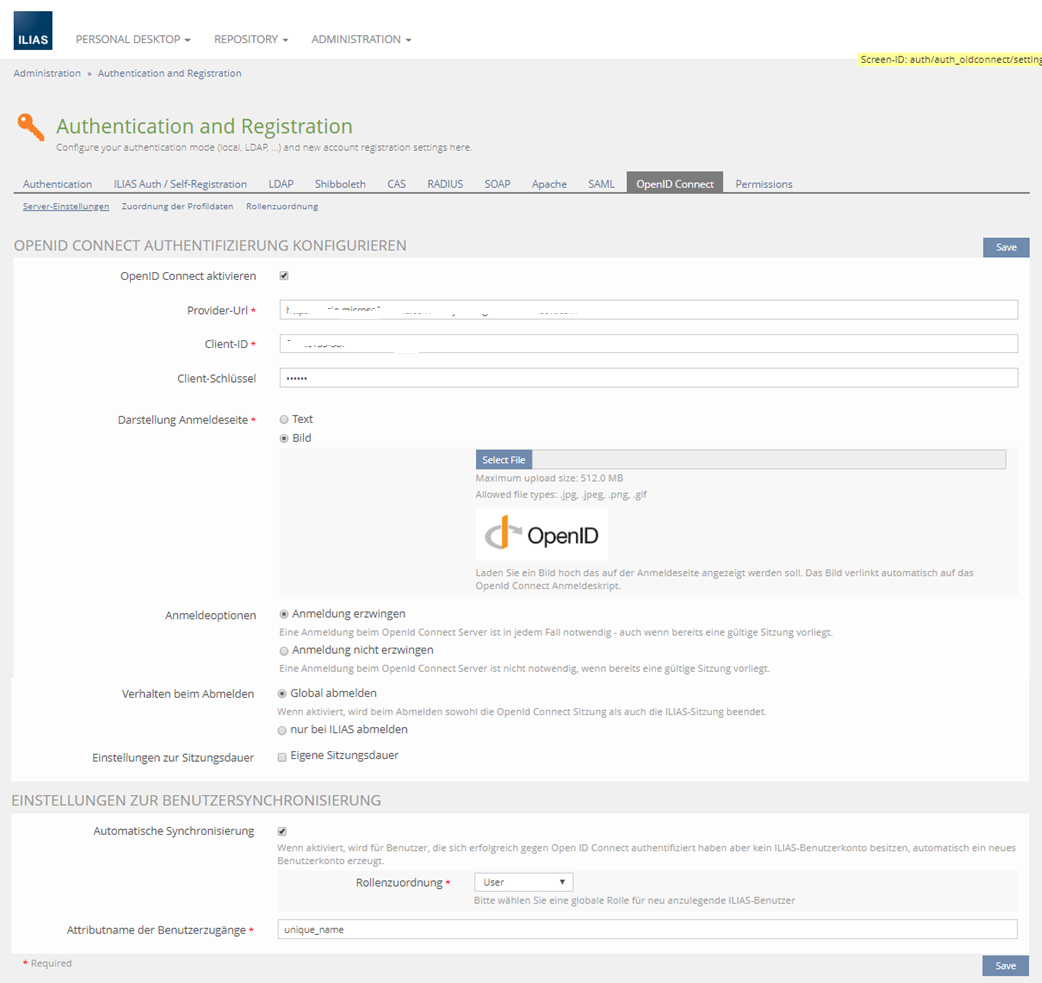Open the Personal Desktop dropdown menu
The width and height of the screenshot is (1042, 983).
tap(133, 39)
